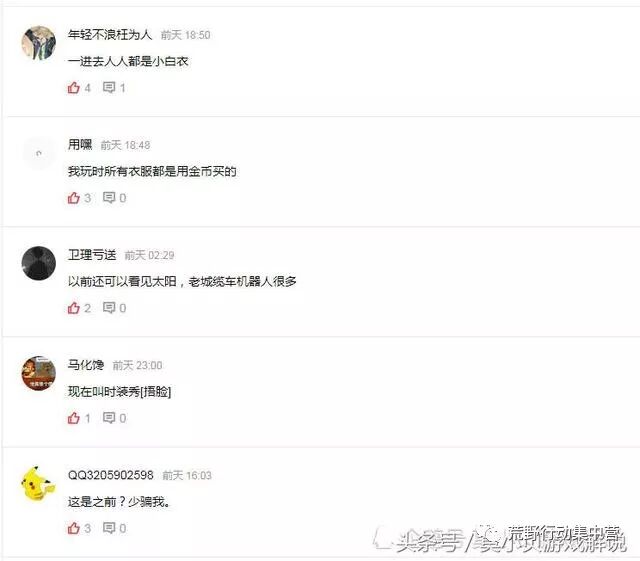Open reply icon under 卫理亏送's comment
Screen dimensions: 640x561
point(109,308)
